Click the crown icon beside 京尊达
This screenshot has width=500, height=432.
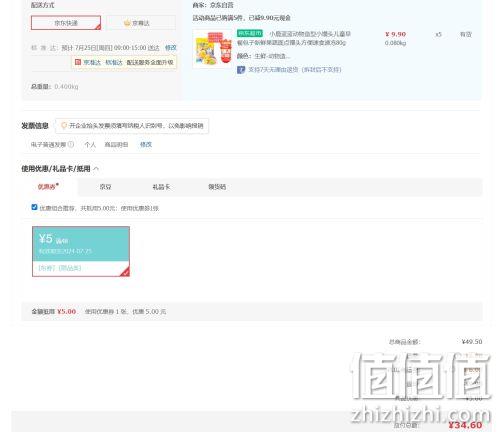[127, 23]
